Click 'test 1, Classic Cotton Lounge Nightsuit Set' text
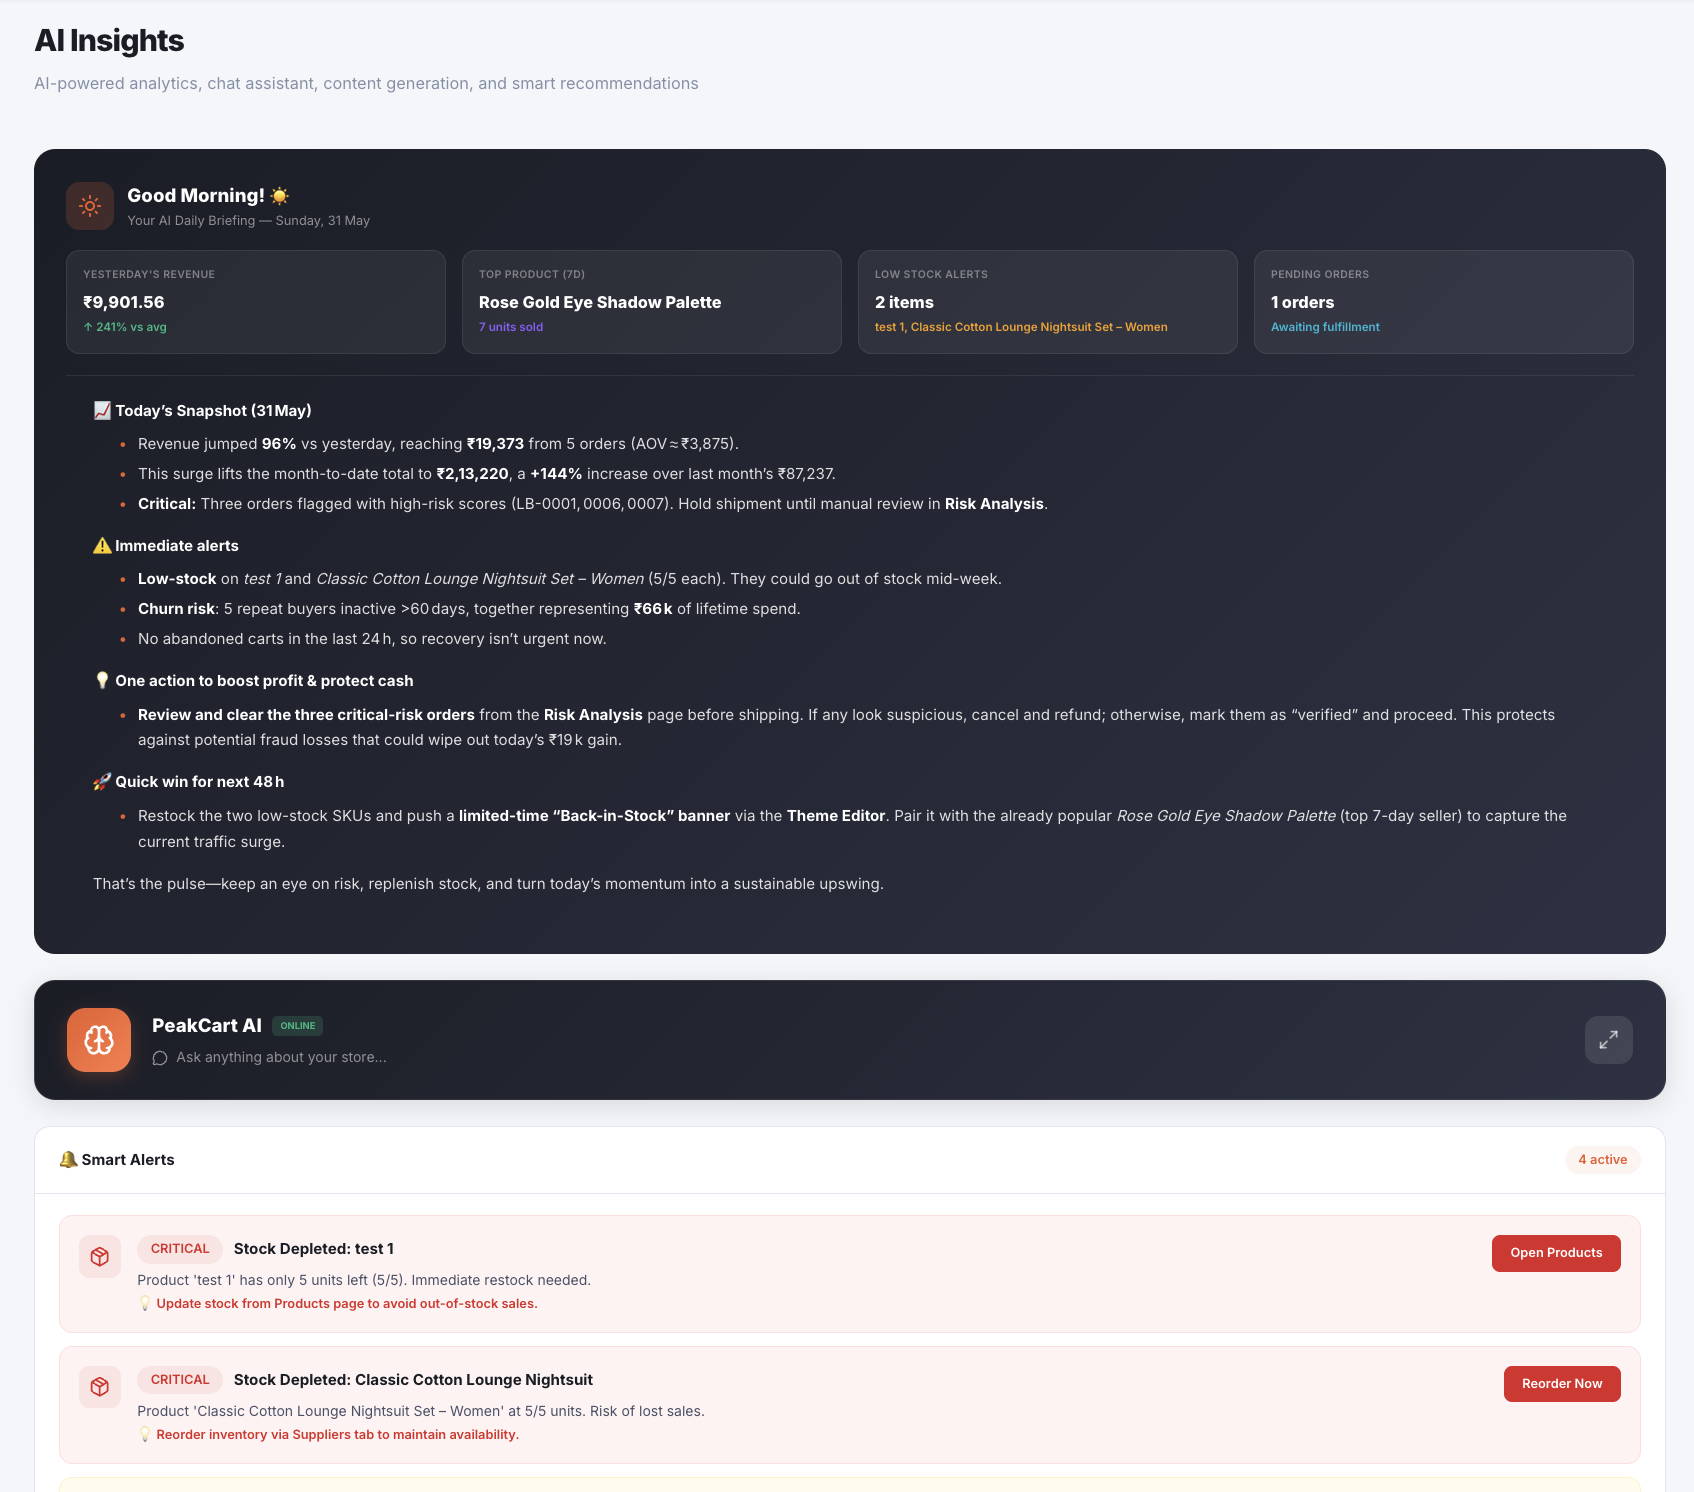Image resolution: width=1694 pixels, height=1492 pixels. 1021,327
